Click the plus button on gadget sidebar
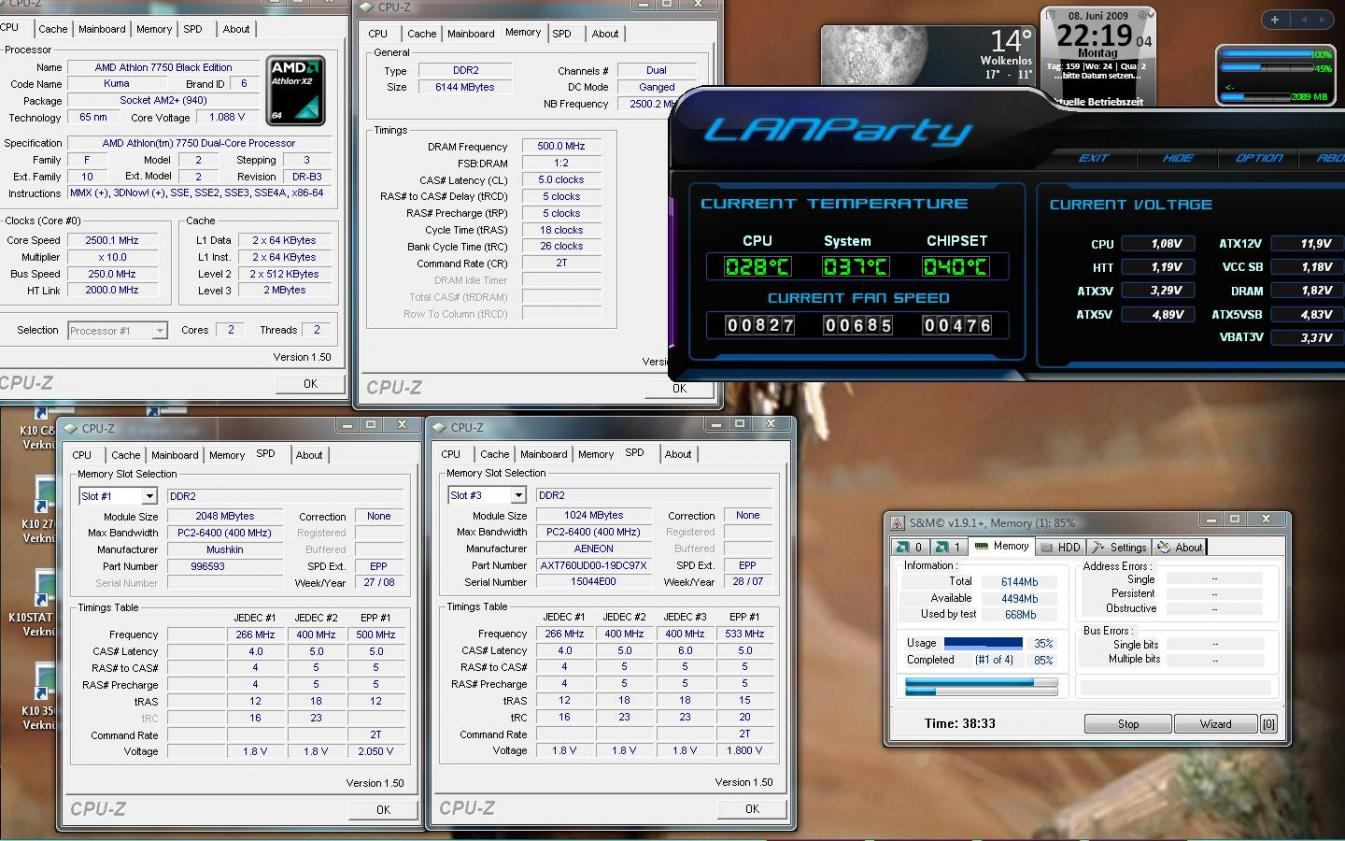This screenshot has width=1345, height=841. (x=1275, y=20)
